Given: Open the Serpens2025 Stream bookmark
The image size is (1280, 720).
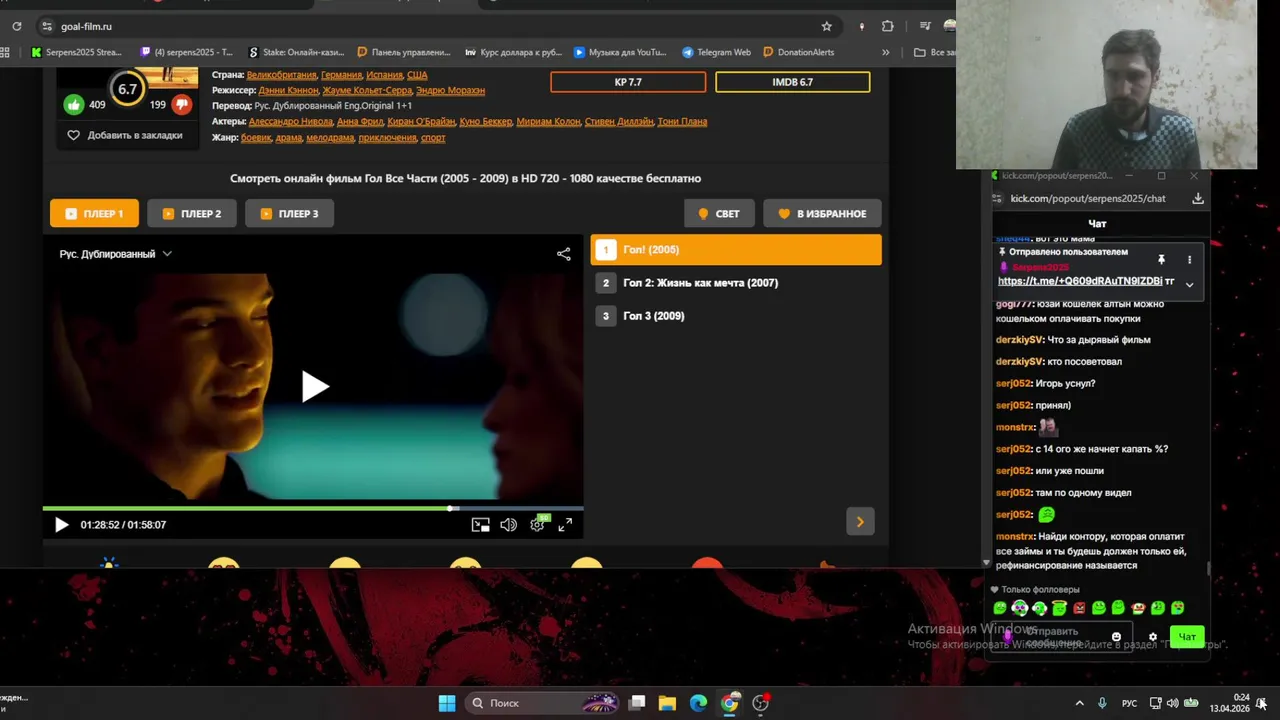Looking at the screenshot, I should coord(76,52).
